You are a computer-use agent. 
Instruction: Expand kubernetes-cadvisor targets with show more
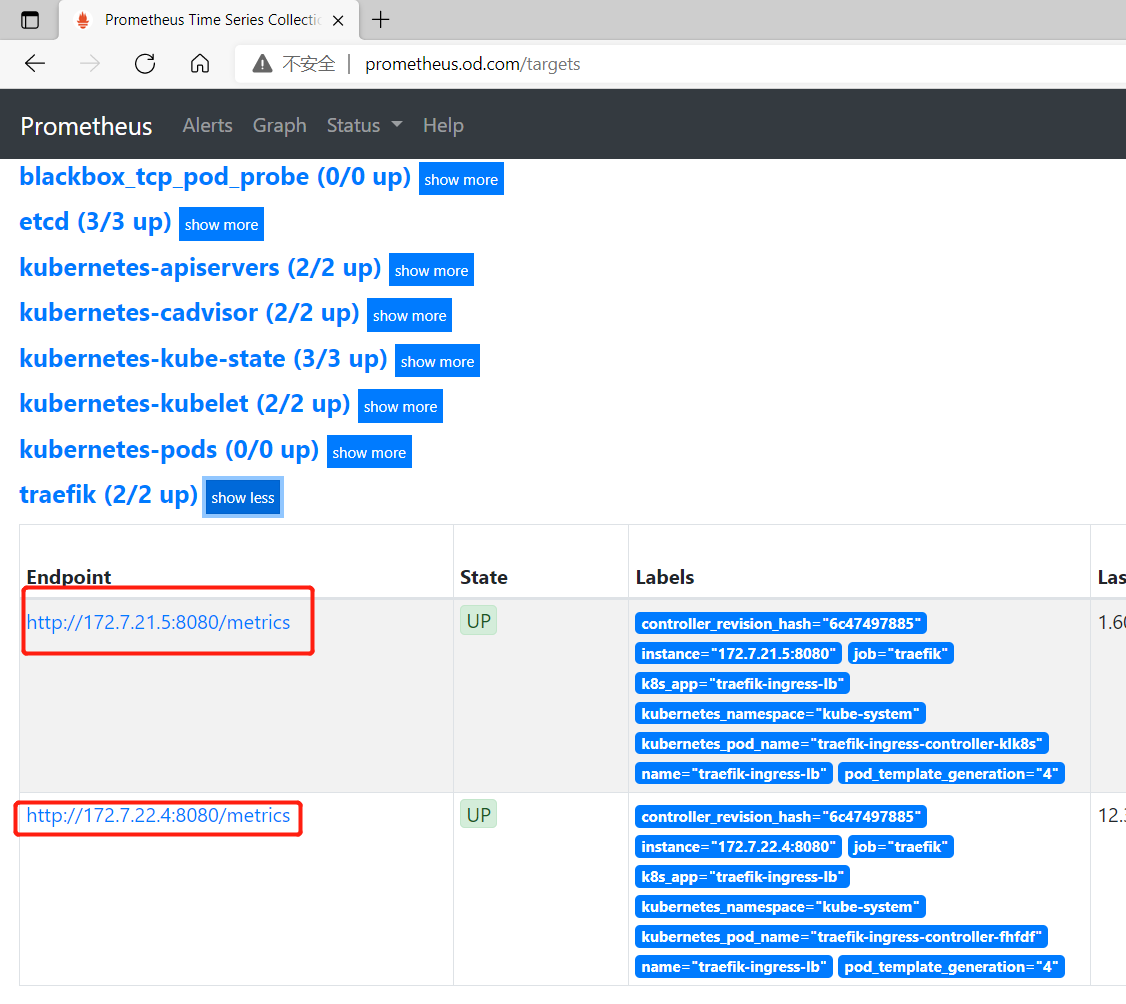(409, 315)
